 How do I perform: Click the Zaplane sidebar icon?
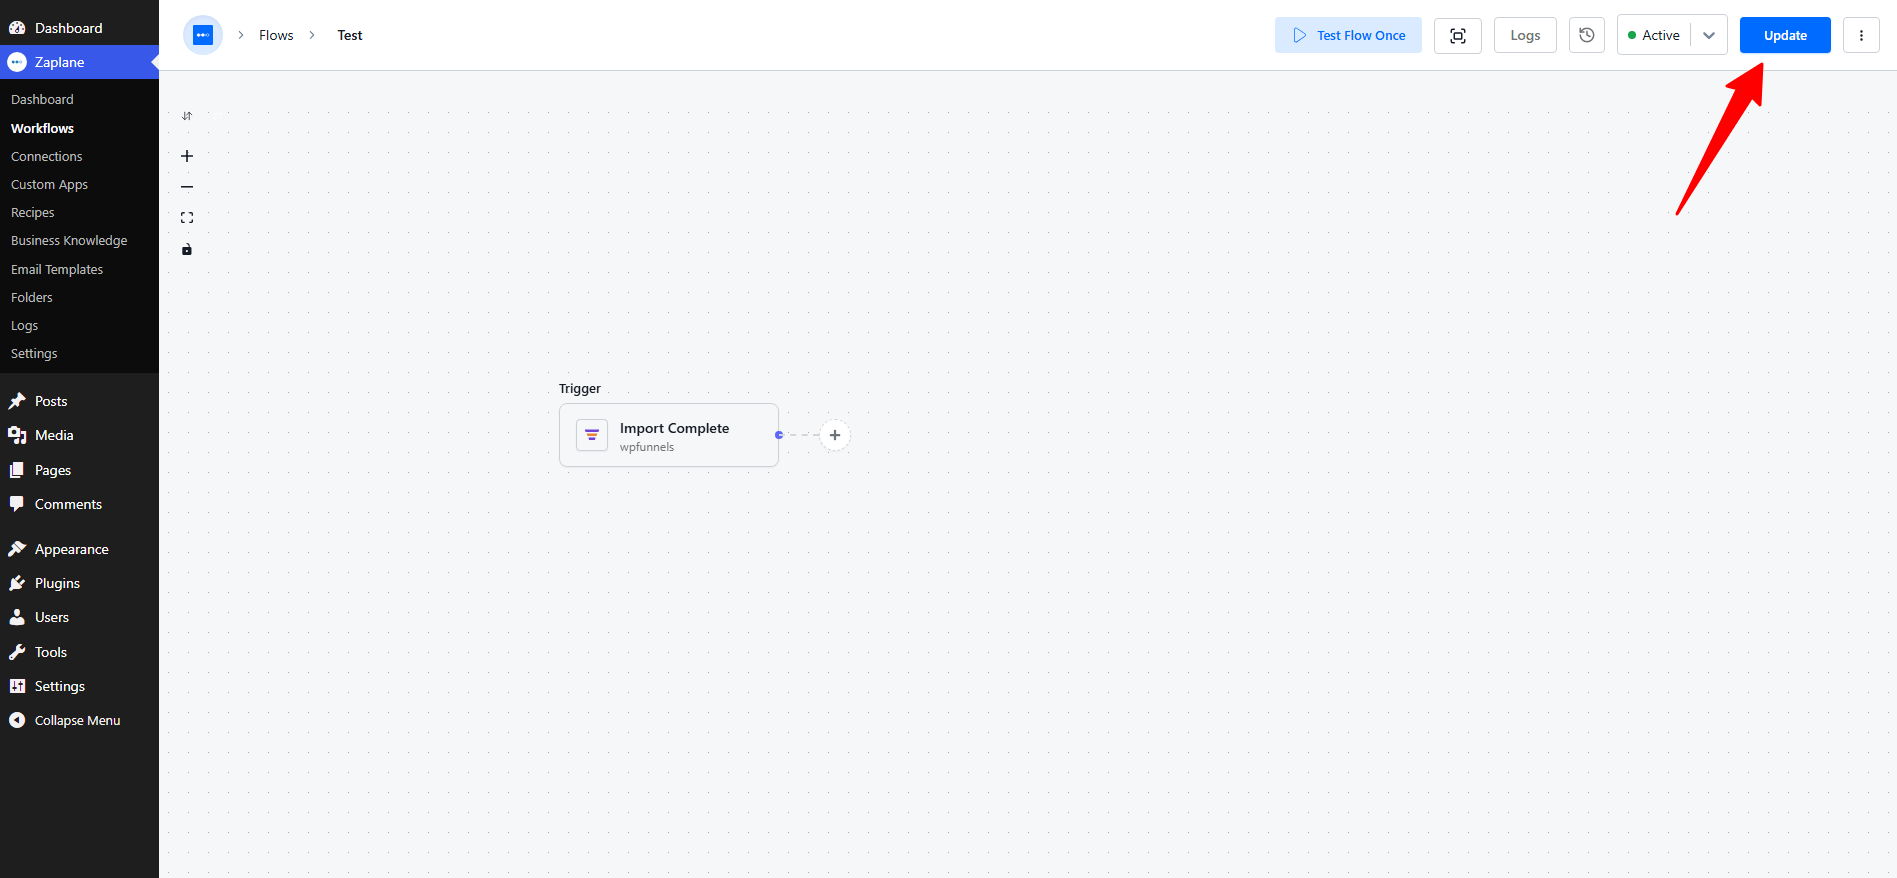pos(17,62)
